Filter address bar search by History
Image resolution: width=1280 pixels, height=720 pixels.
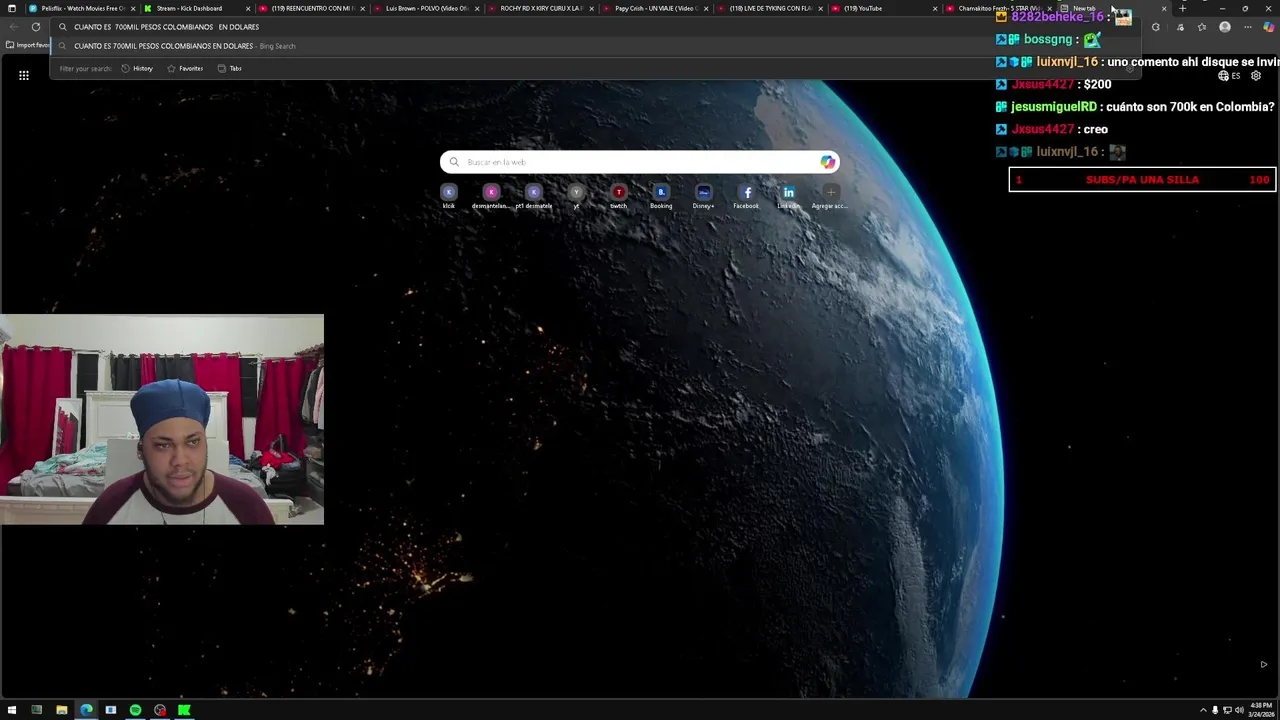point(137,68)
